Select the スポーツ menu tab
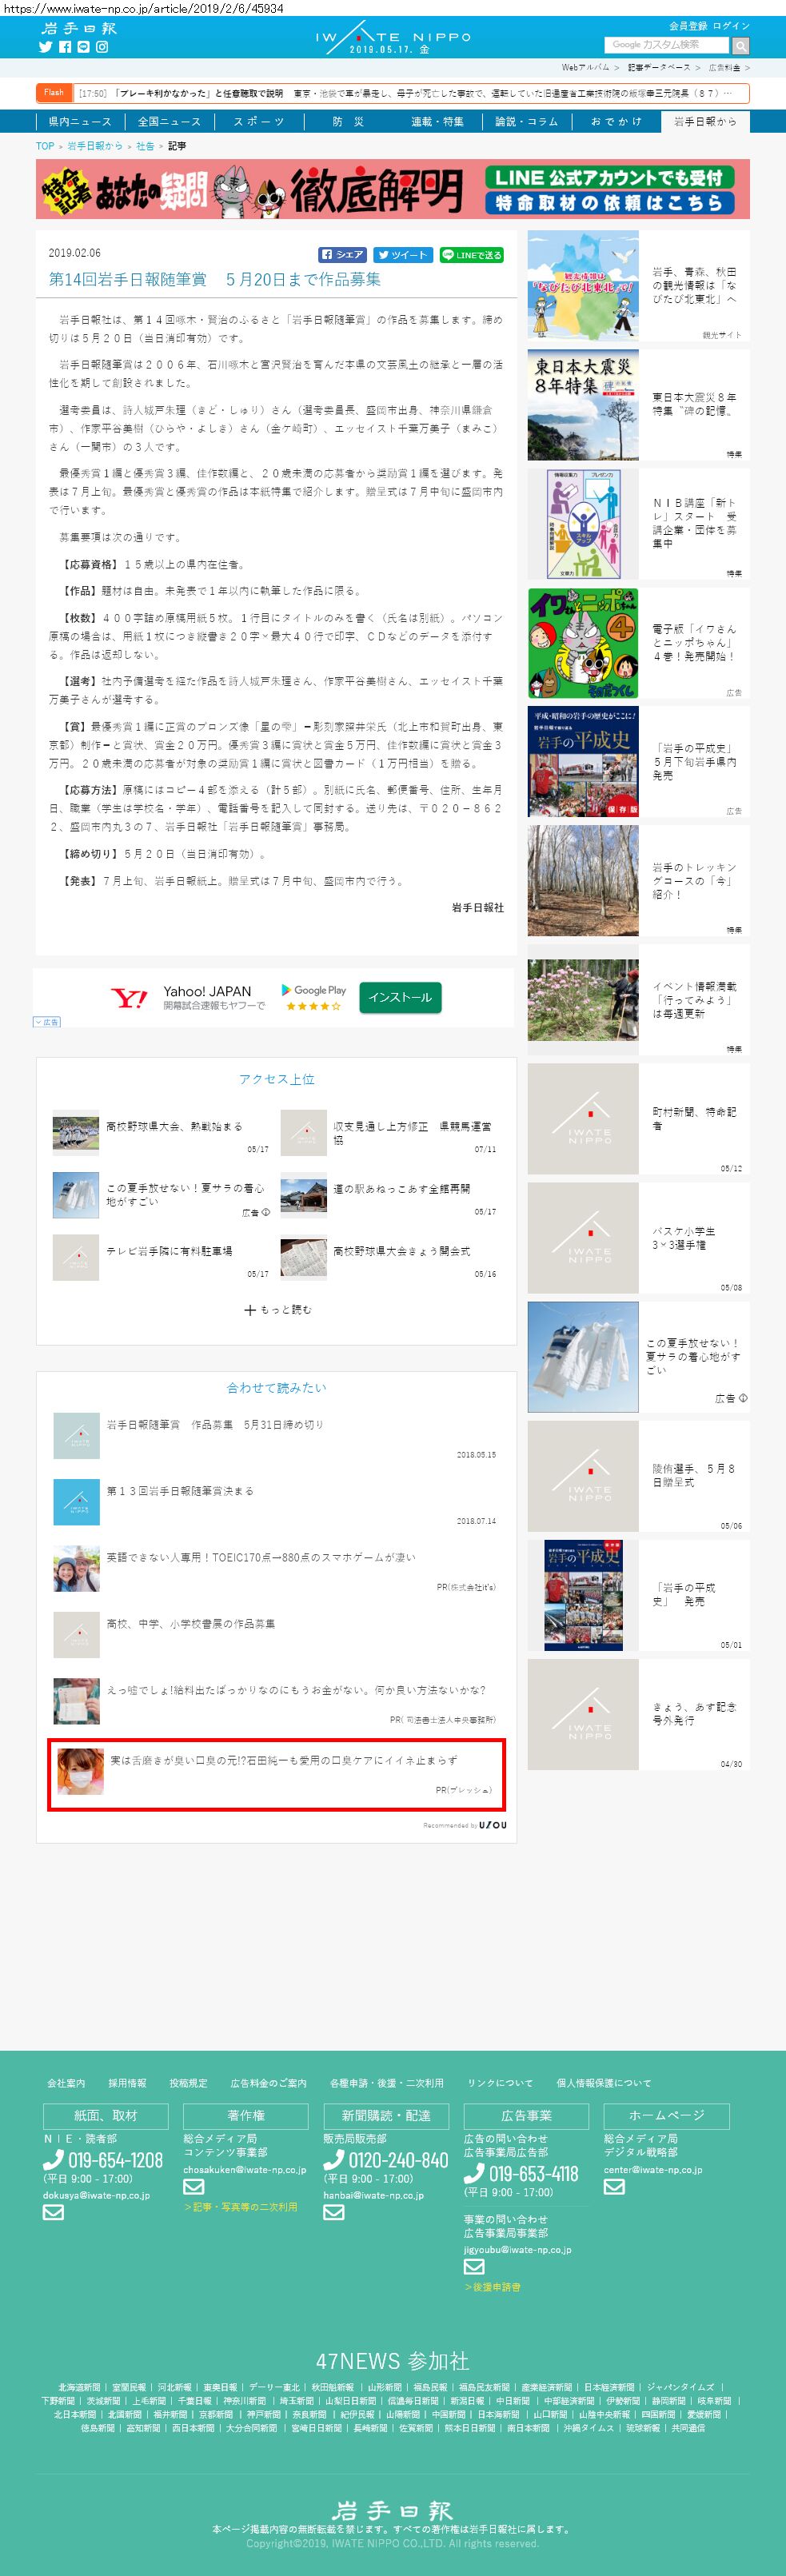The image size is (786, 2576). pos(258,121)
